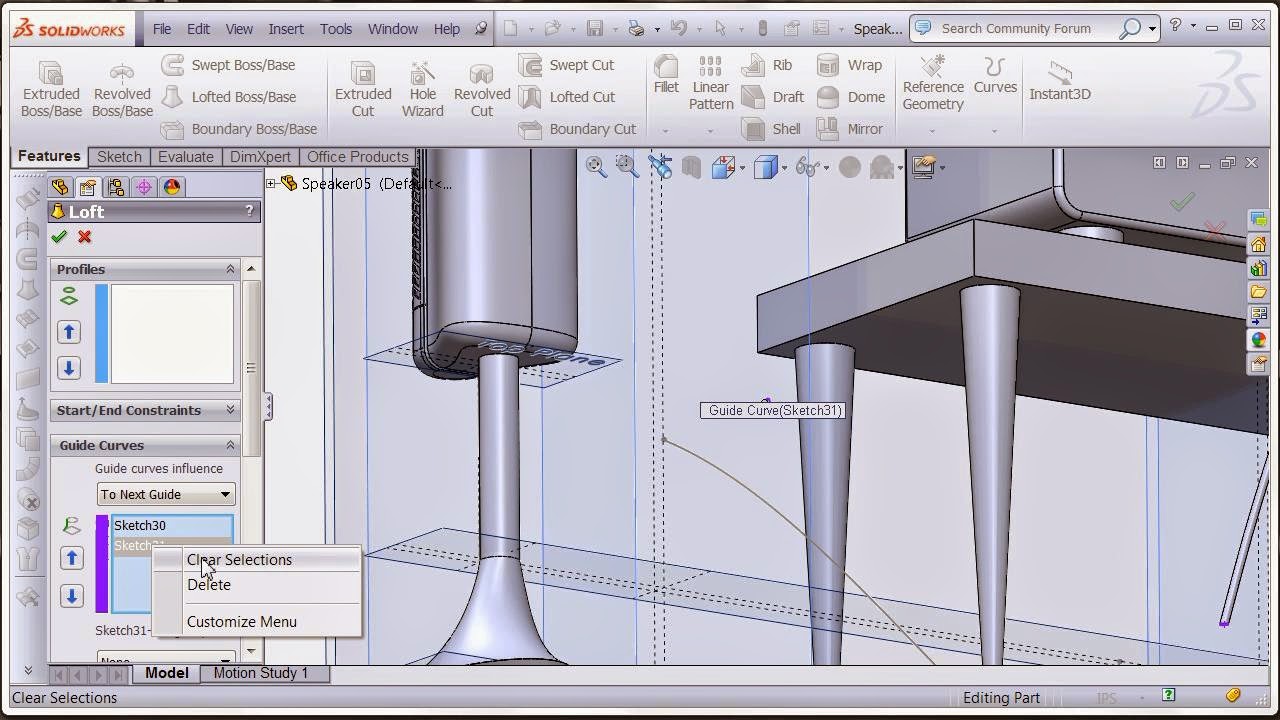Click the Profiles selection box
The height and width of the screenshot is (720, 1280).
pos(172,334)
